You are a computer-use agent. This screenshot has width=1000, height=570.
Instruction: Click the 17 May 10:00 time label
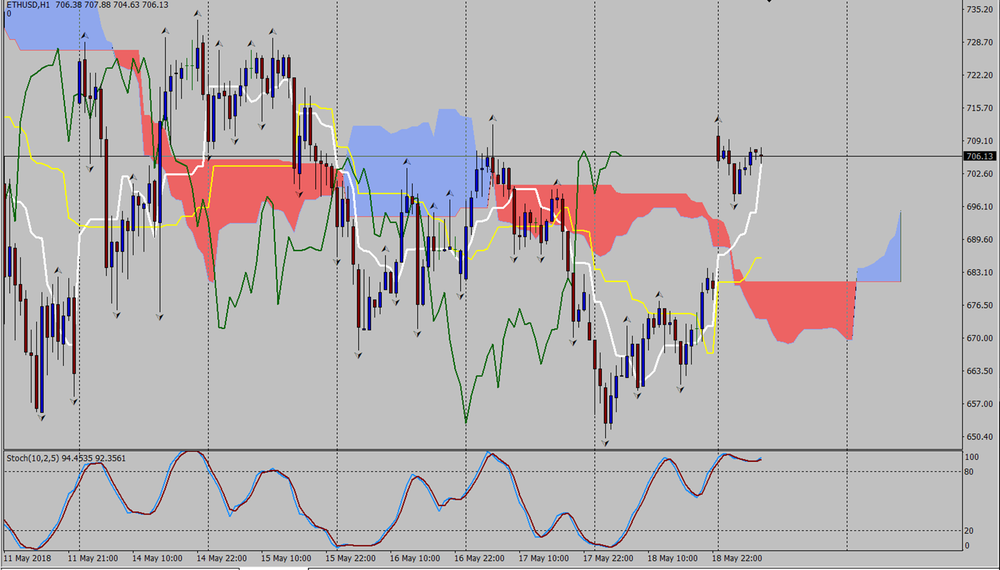(543, 558)
